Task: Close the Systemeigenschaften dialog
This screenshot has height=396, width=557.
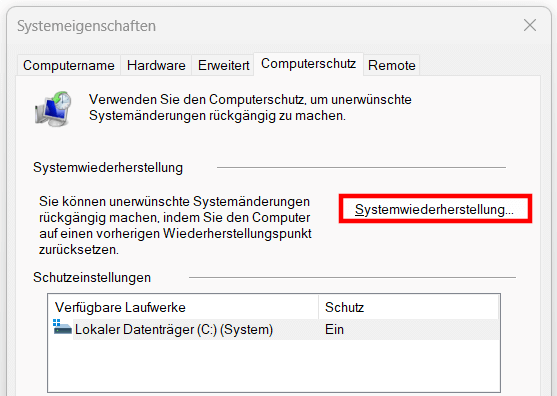Action: (x=530, y=25)
